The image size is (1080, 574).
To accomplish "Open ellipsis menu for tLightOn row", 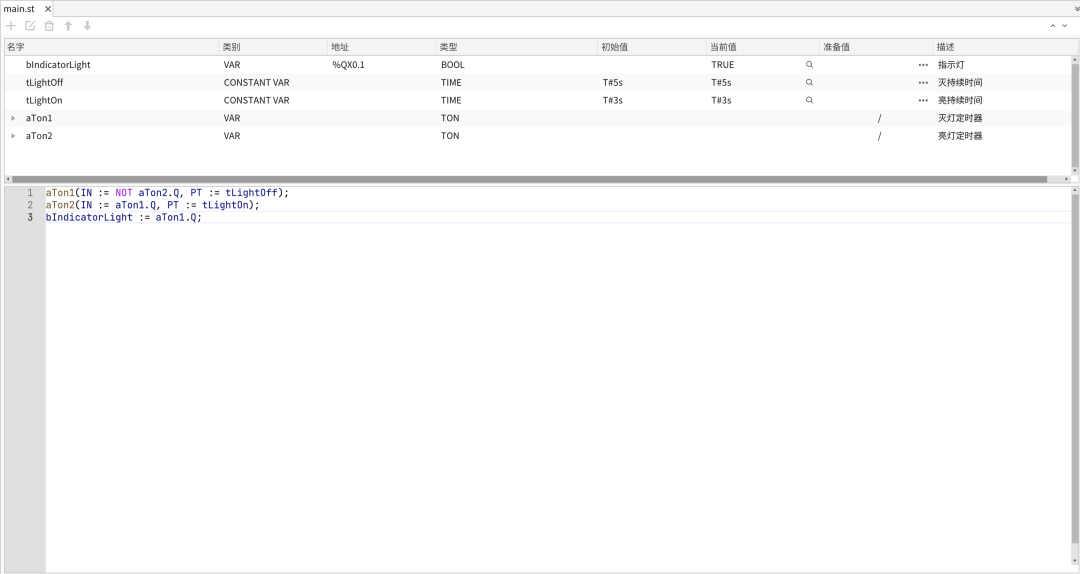I will (x=923, y=101).
